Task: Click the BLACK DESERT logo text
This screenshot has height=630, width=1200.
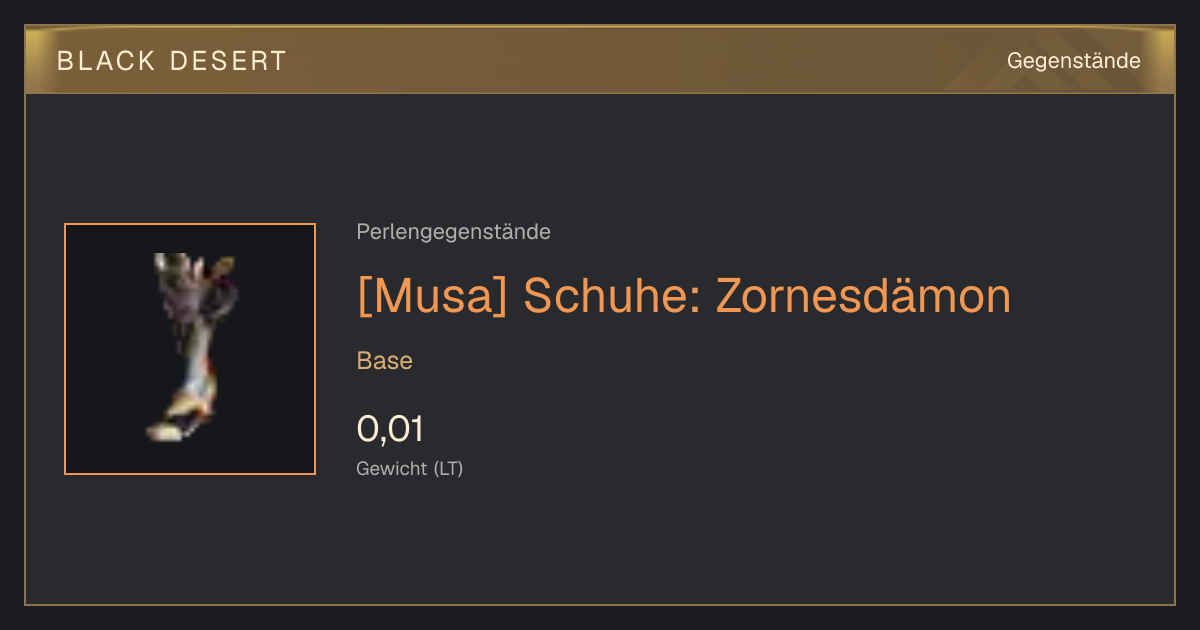Action: click(172, 61)
